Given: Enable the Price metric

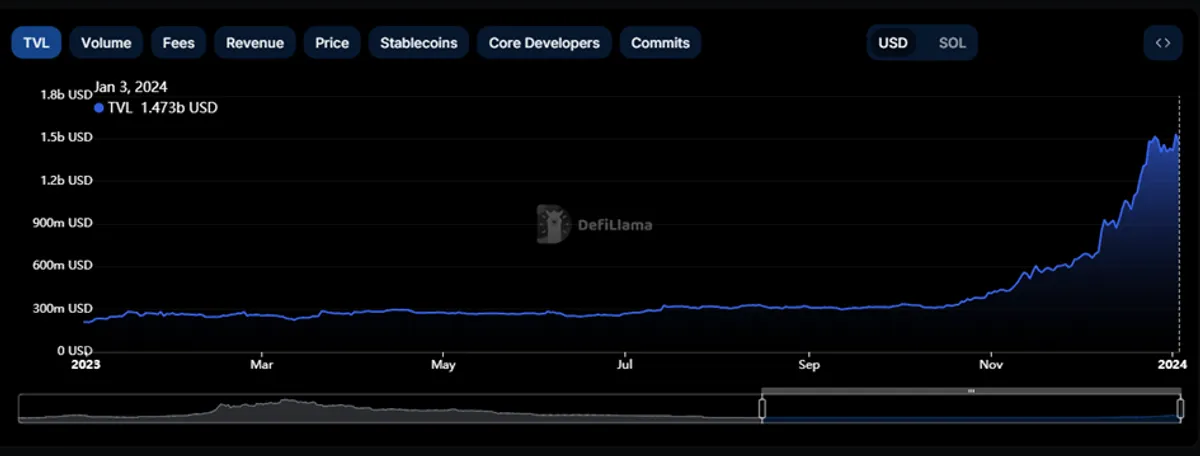Looking at the screenshot, I should click(332, 43).
